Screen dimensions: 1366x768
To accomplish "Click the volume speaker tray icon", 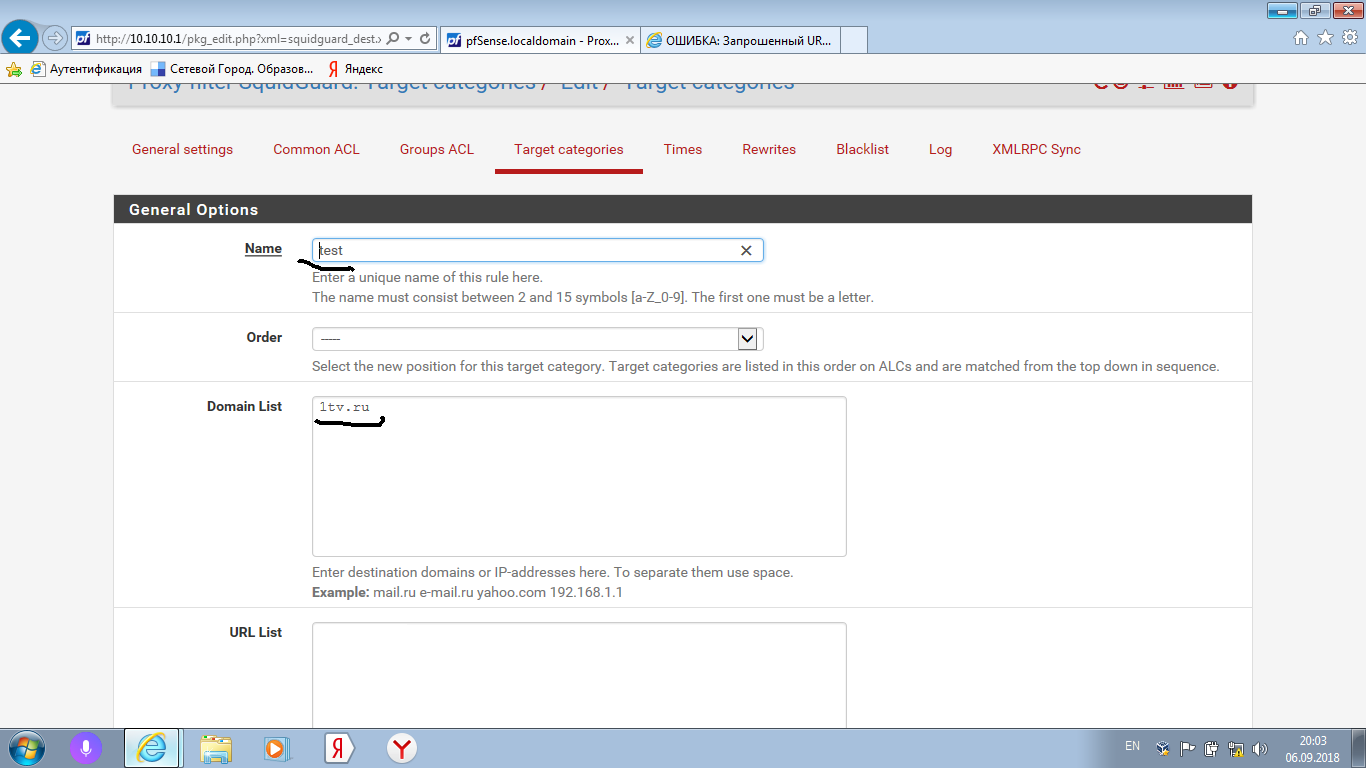I will coord(1260,748).
